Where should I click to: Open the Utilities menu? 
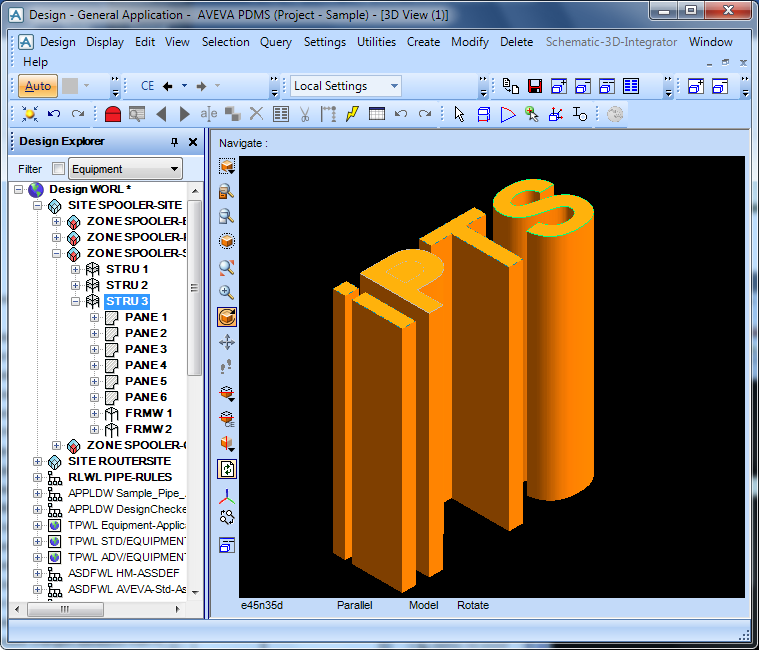coord(376,42)
